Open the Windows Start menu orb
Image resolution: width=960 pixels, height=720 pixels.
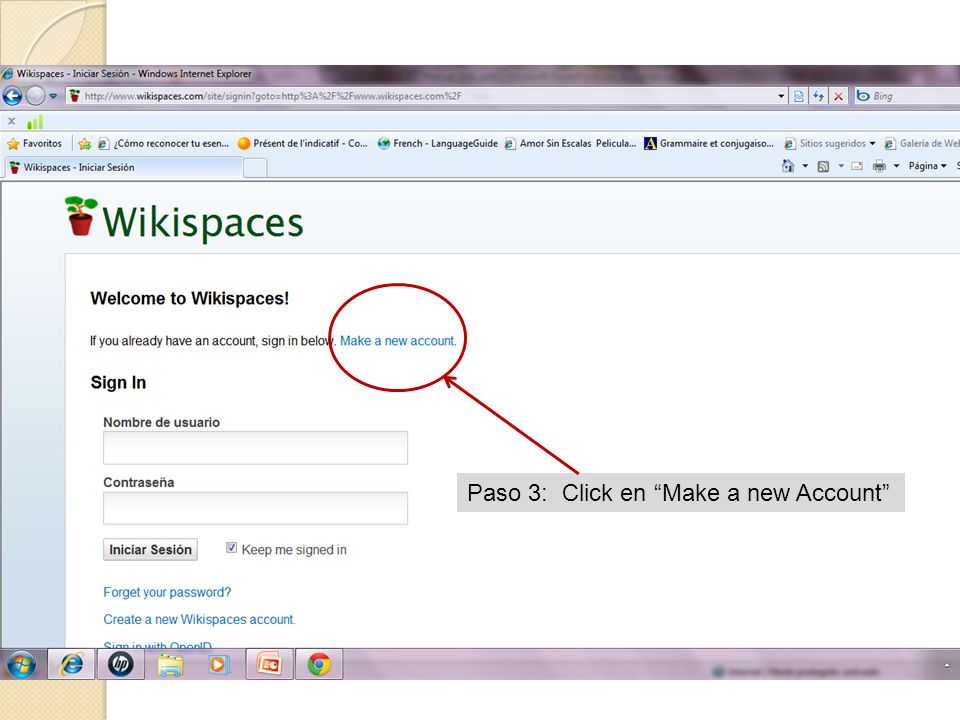21,664
